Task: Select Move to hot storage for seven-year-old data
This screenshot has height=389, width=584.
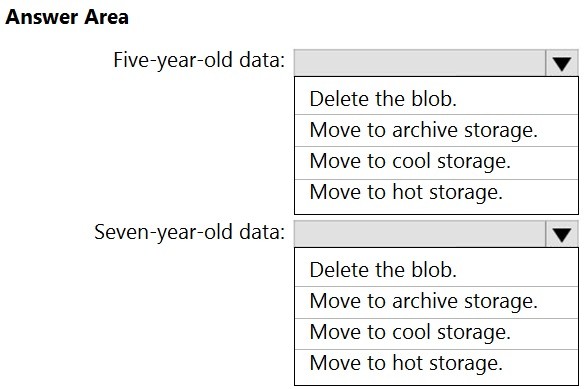Action: (436, 363)
